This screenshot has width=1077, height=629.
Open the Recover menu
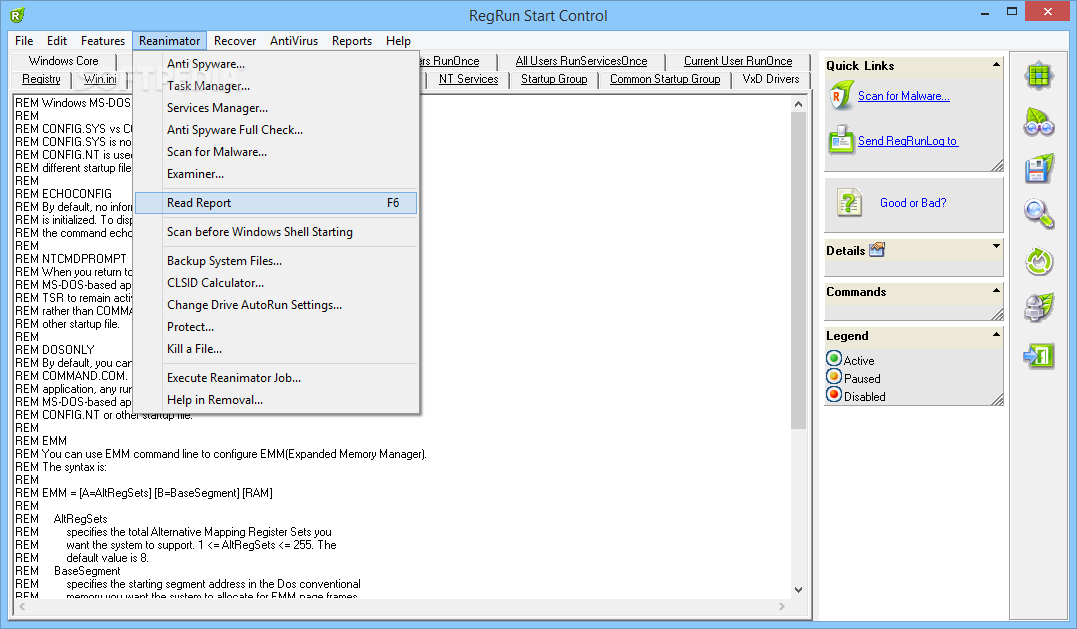pos(235,41)
